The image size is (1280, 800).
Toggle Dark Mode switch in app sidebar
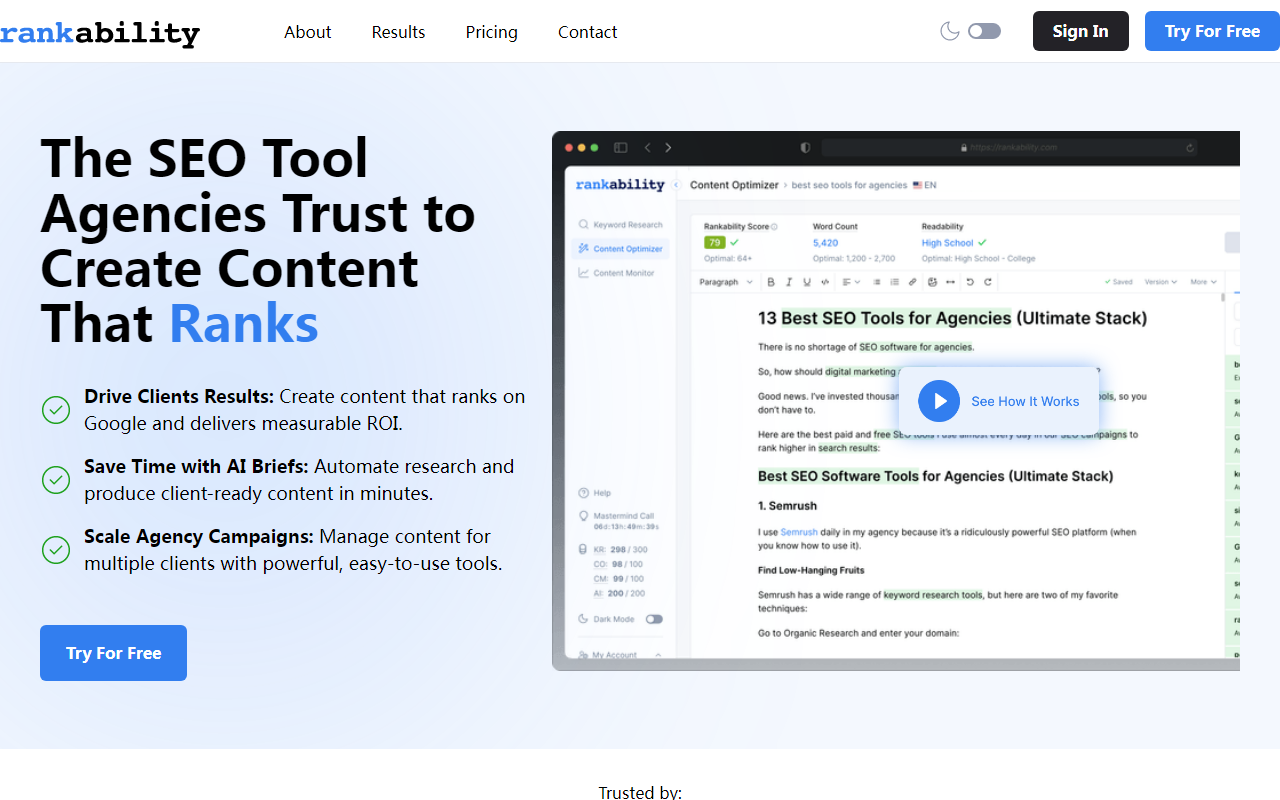654,619
